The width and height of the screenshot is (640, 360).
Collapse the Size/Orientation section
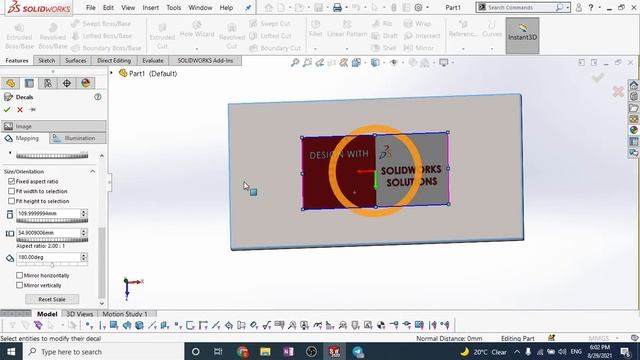coord(93,171)
